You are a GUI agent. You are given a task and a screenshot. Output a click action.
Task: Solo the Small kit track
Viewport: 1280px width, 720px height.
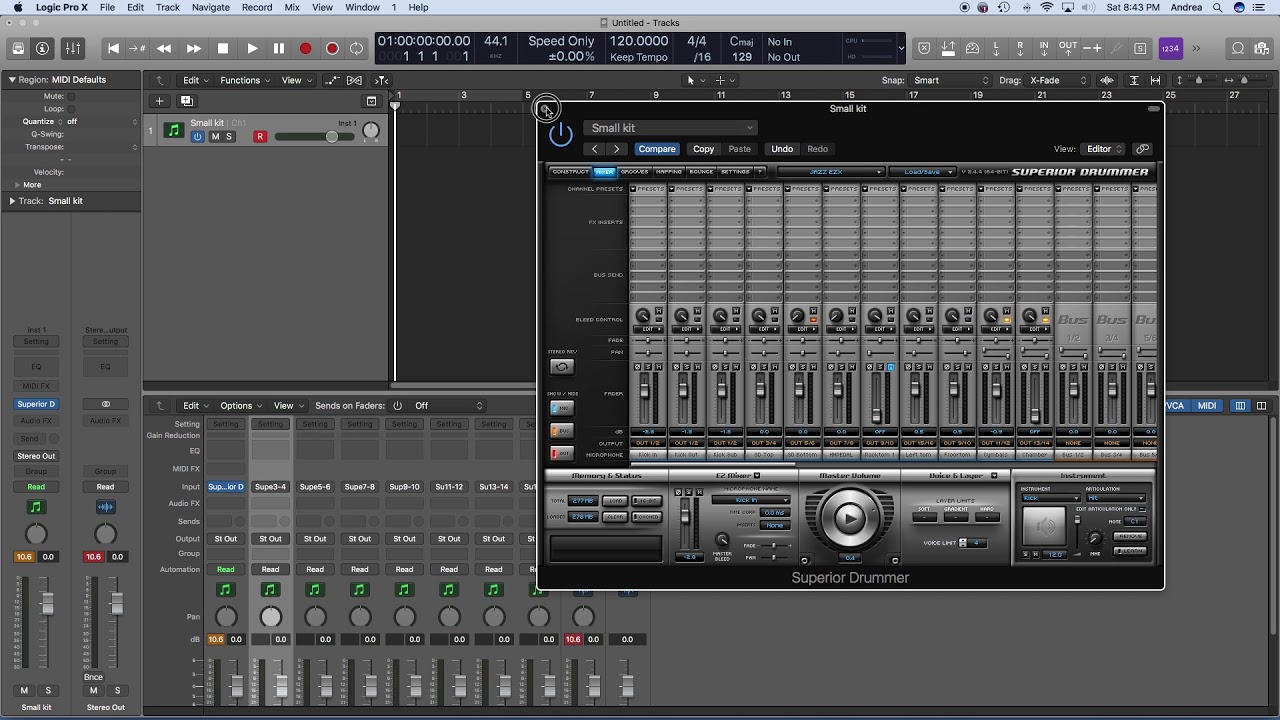point(229,136)
